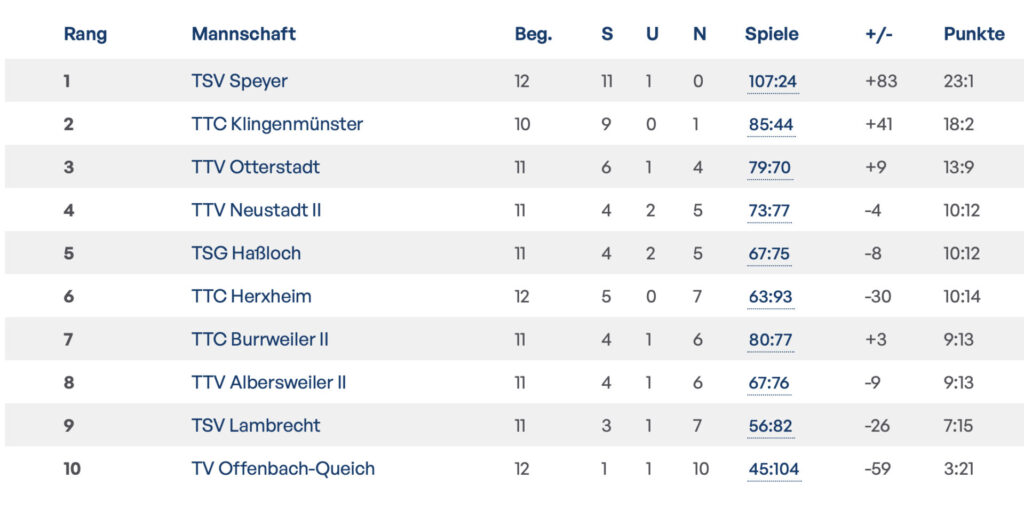Select the TTV Albersweiler II team link

(x=268, y=382)
